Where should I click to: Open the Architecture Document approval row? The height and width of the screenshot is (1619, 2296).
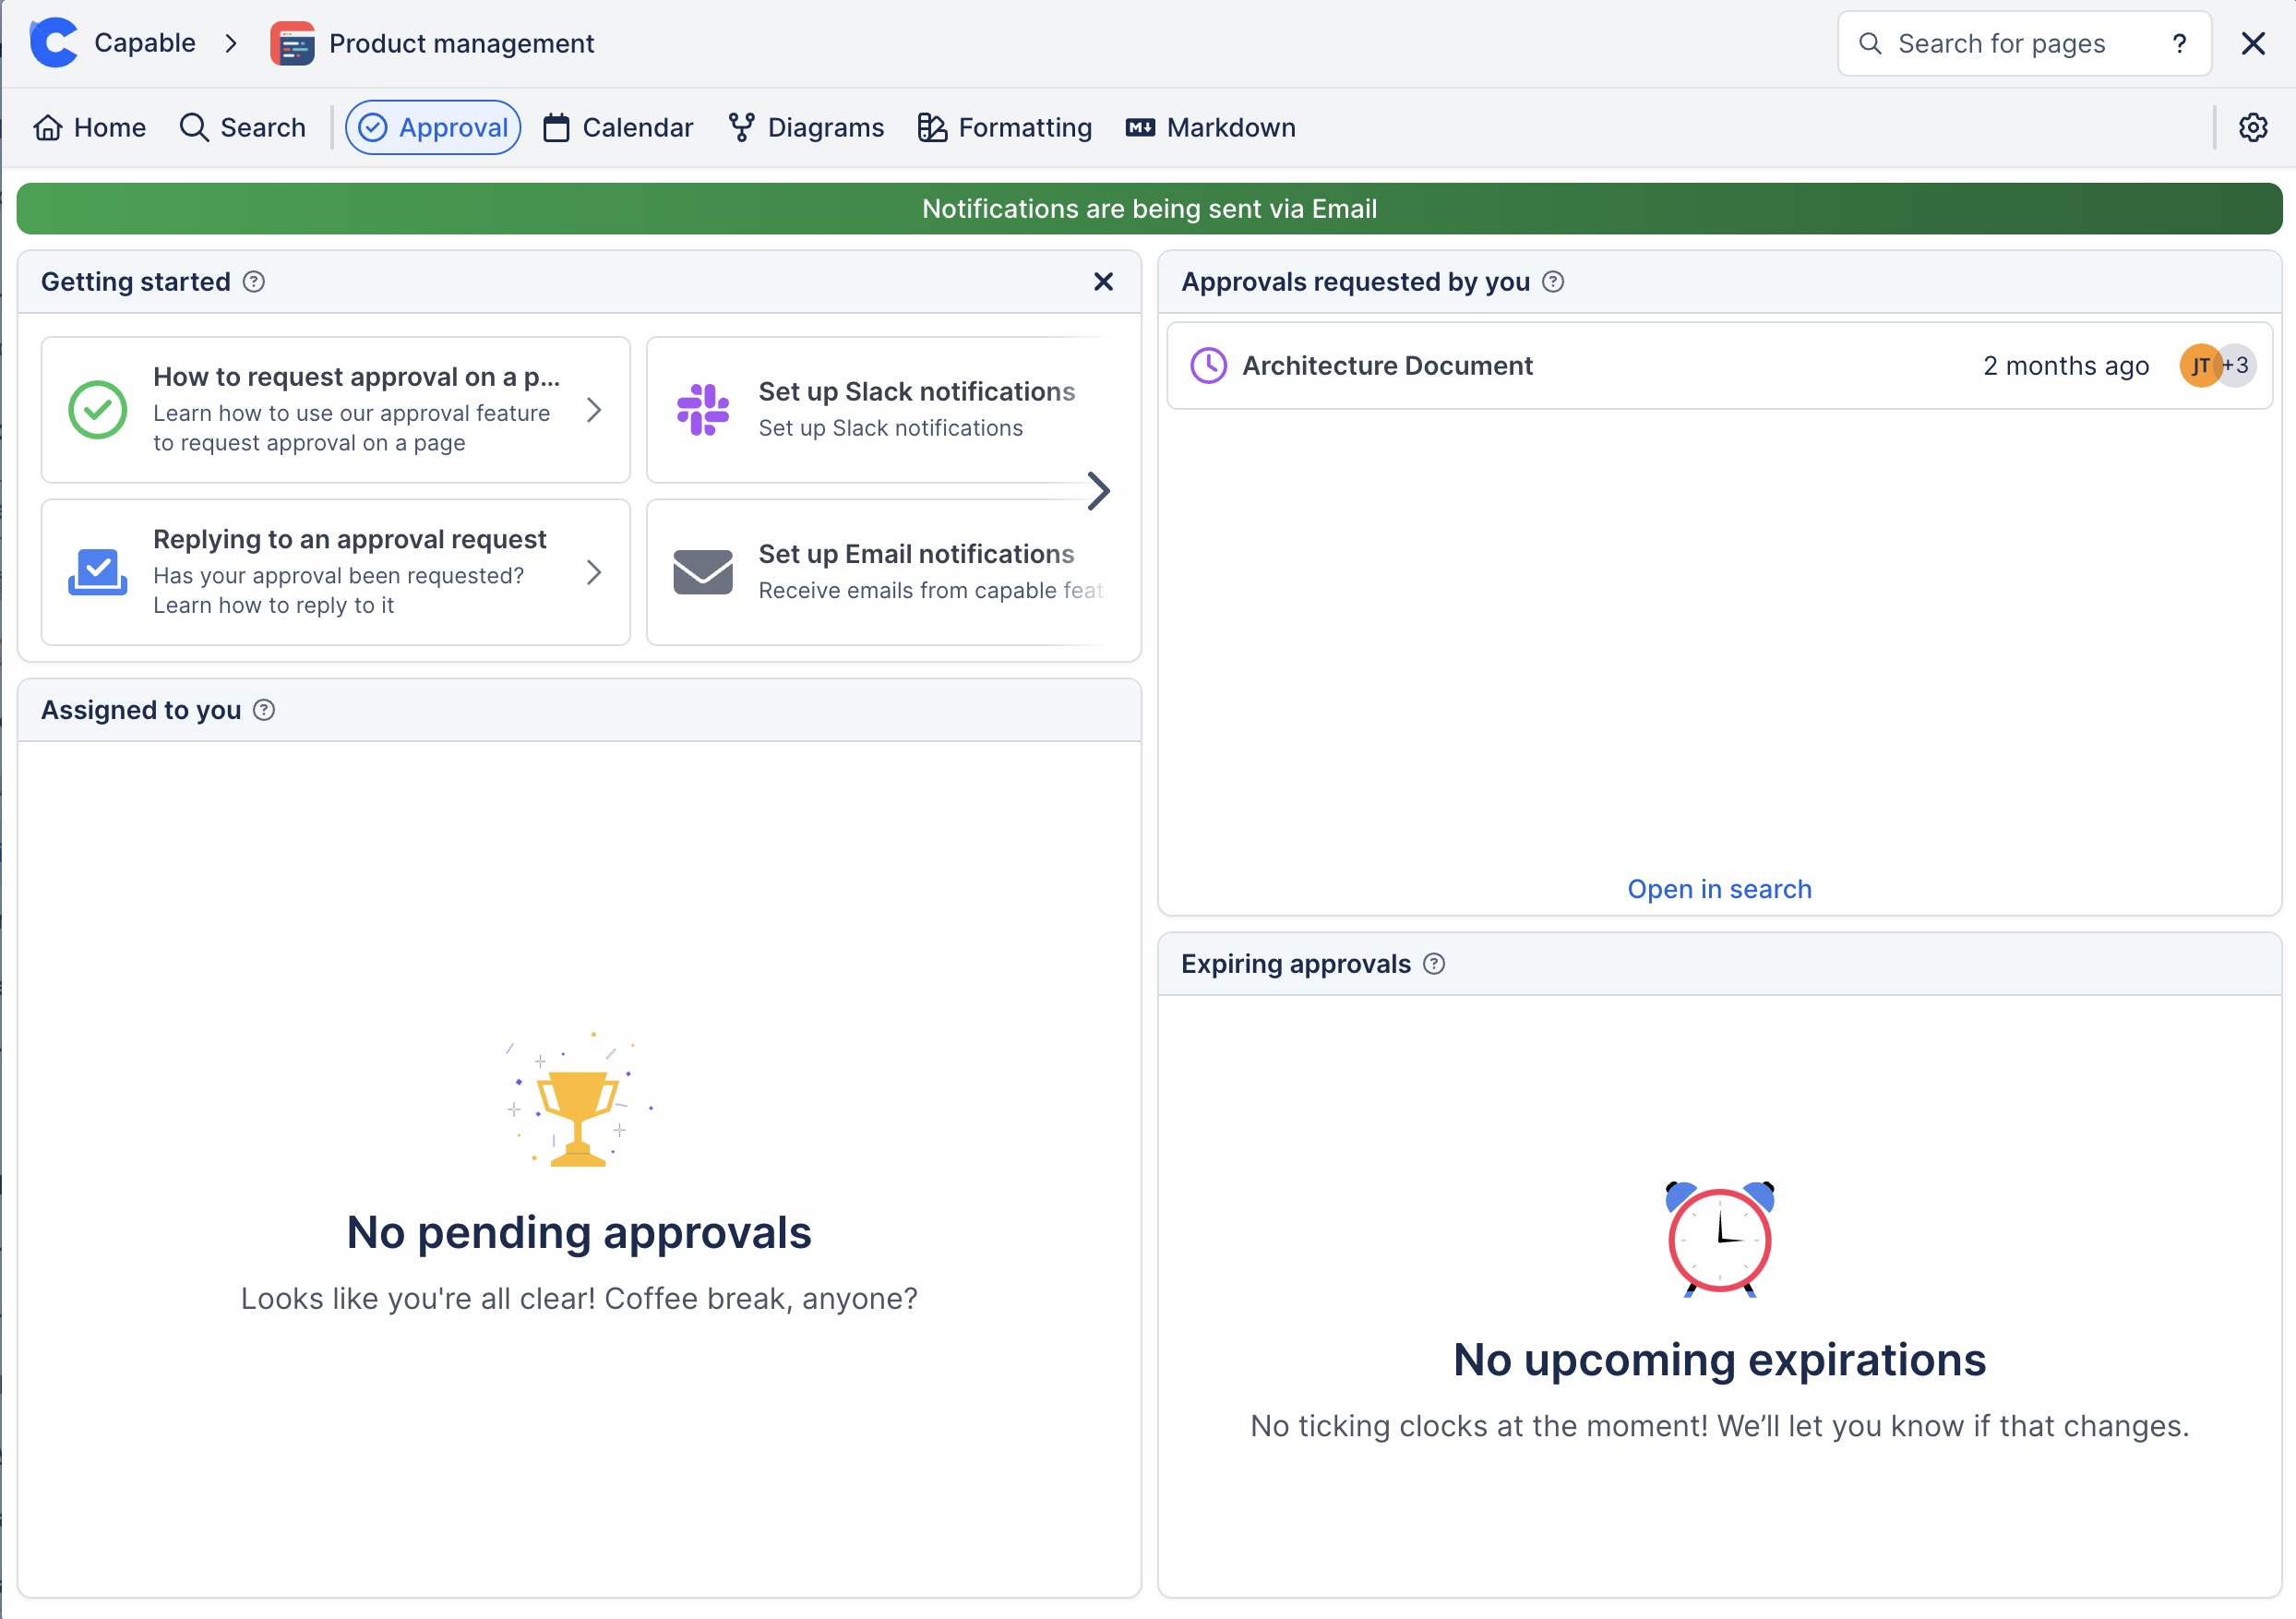pyautogui.click(x=1386, y=365)
